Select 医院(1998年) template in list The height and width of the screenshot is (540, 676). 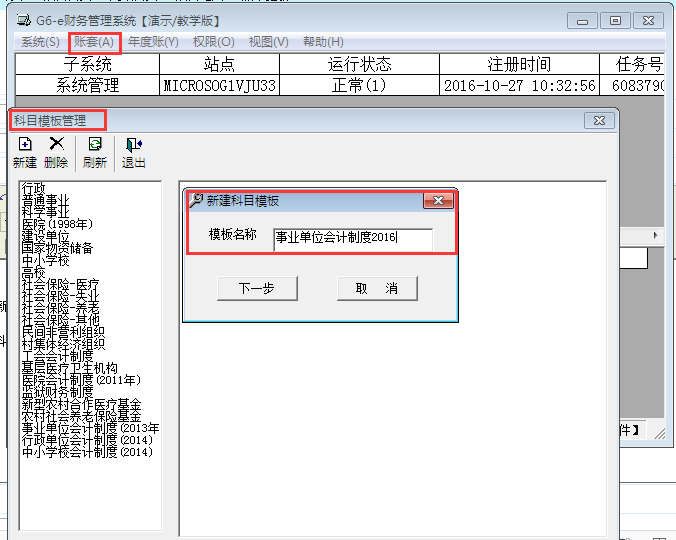tap(57, 224)
